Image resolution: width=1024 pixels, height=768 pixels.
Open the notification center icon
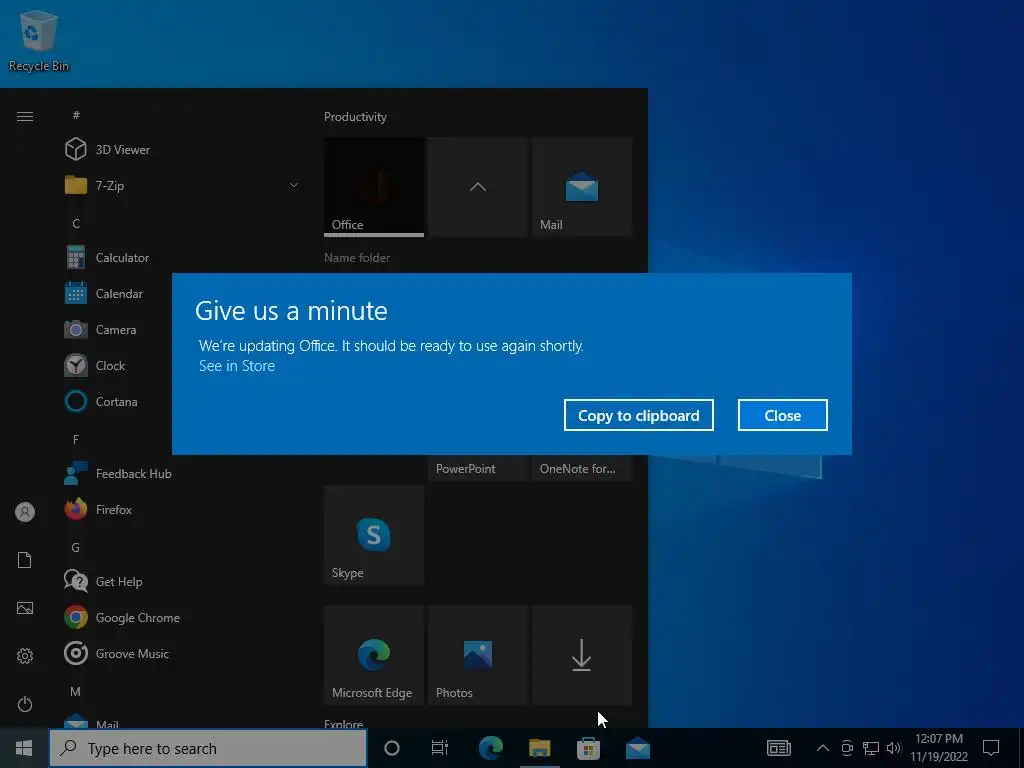[x=991, y=748]
